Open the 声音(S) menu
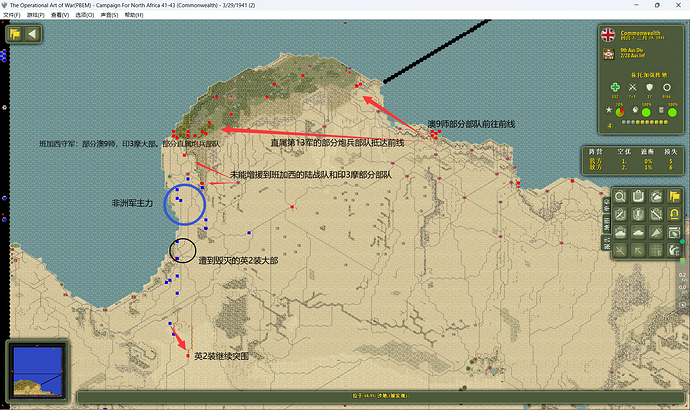This screenshot has height=410, width=690. point(109,15)
